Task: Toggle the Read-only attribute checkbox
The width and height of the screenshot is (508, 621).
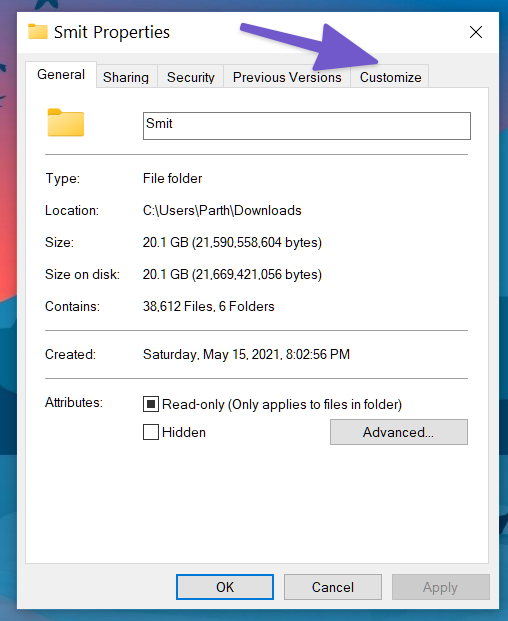Action: tap(151, 404)
